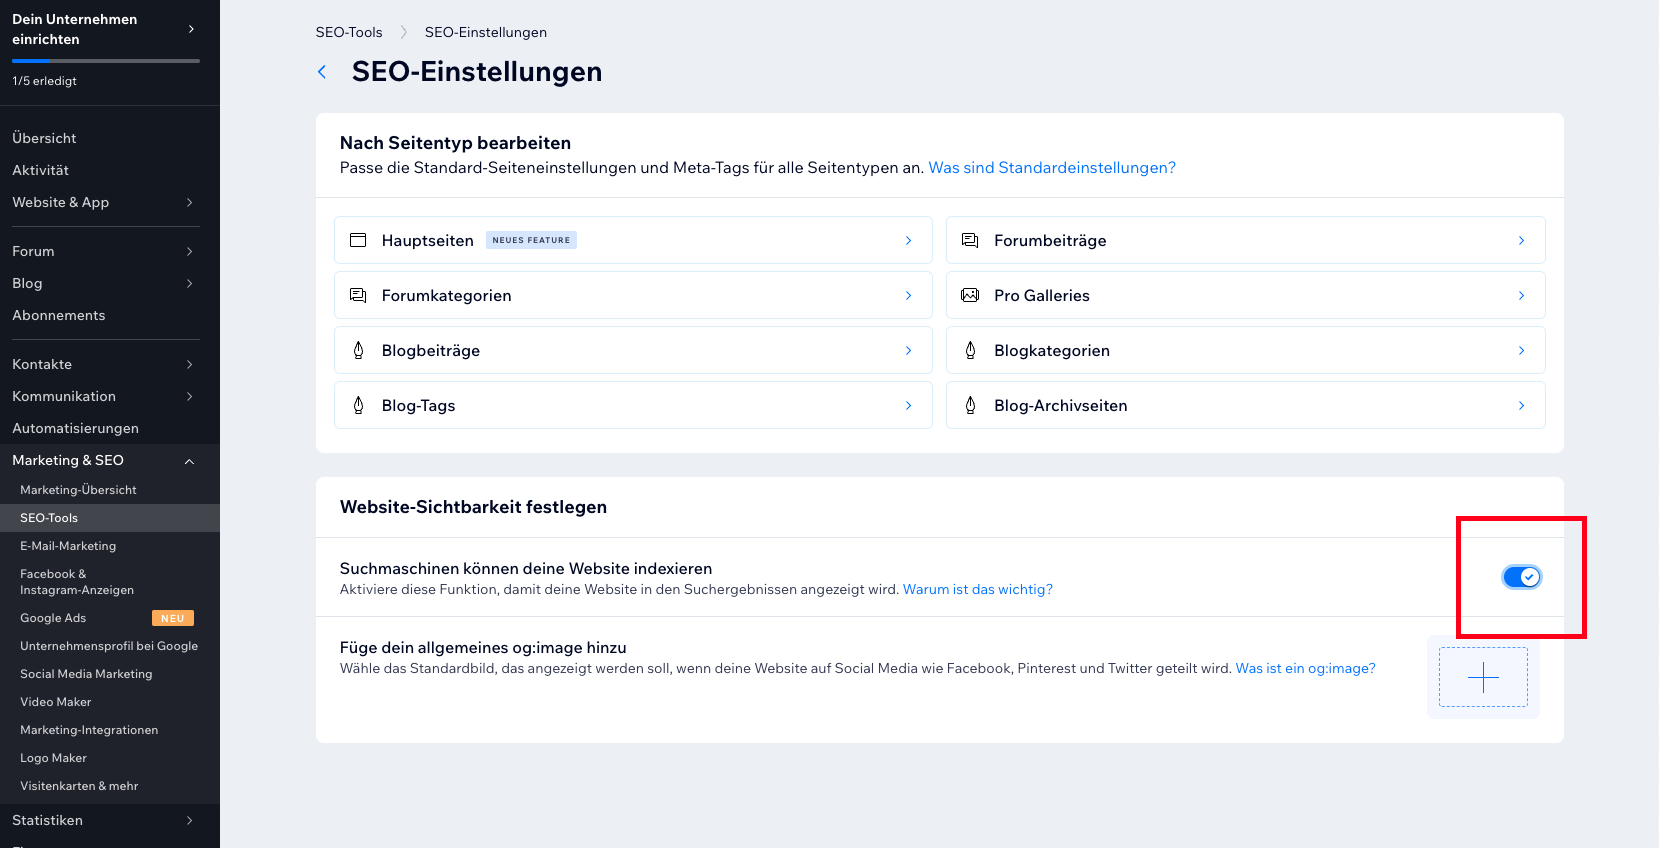1659x848 pixels.
Task: Click the setup progress bar
Action: click(x=106, y=61)
